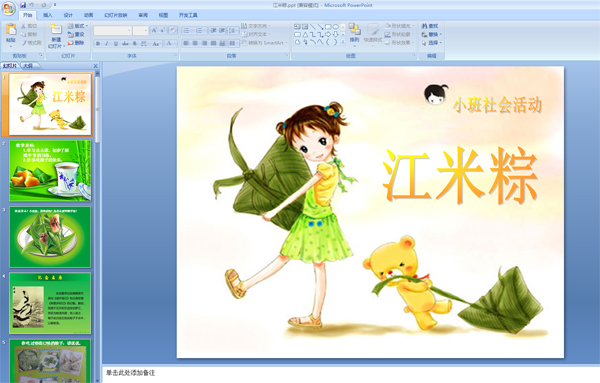The width and height of the screenshot is (600, 383).
Task: Click the bulleted list icon
Action: (x=188, y=31)
